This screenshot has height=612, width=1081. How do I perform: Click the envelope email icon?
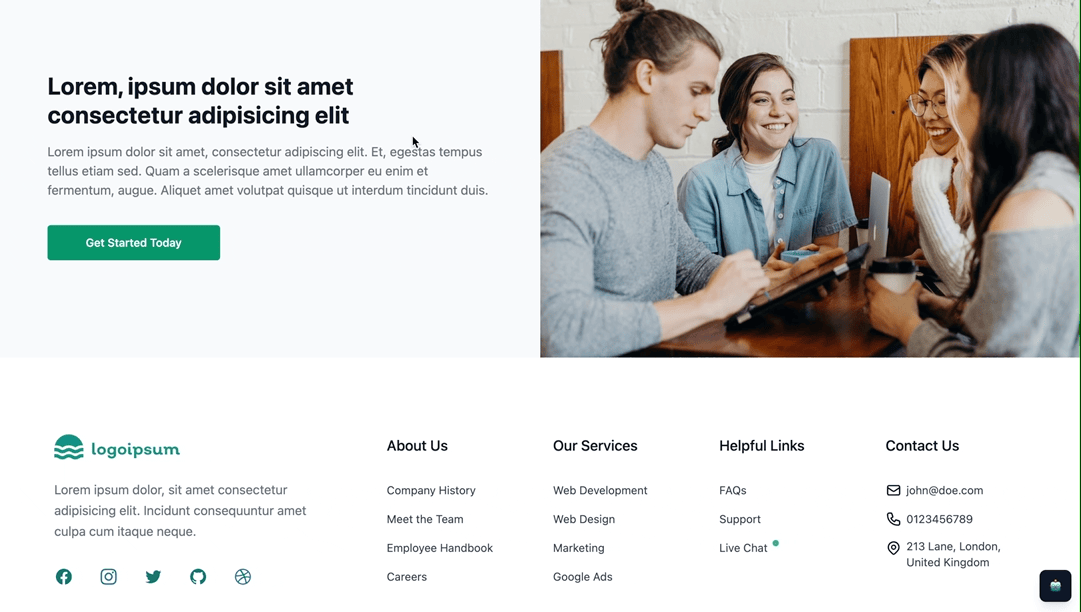tap(893, 490)
